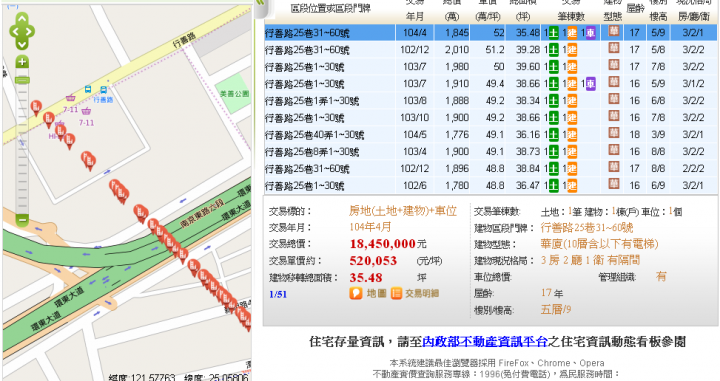720x381 pixels.
Task: Select the row dated 103/10 priced 1,900
Action: (490, 118)
